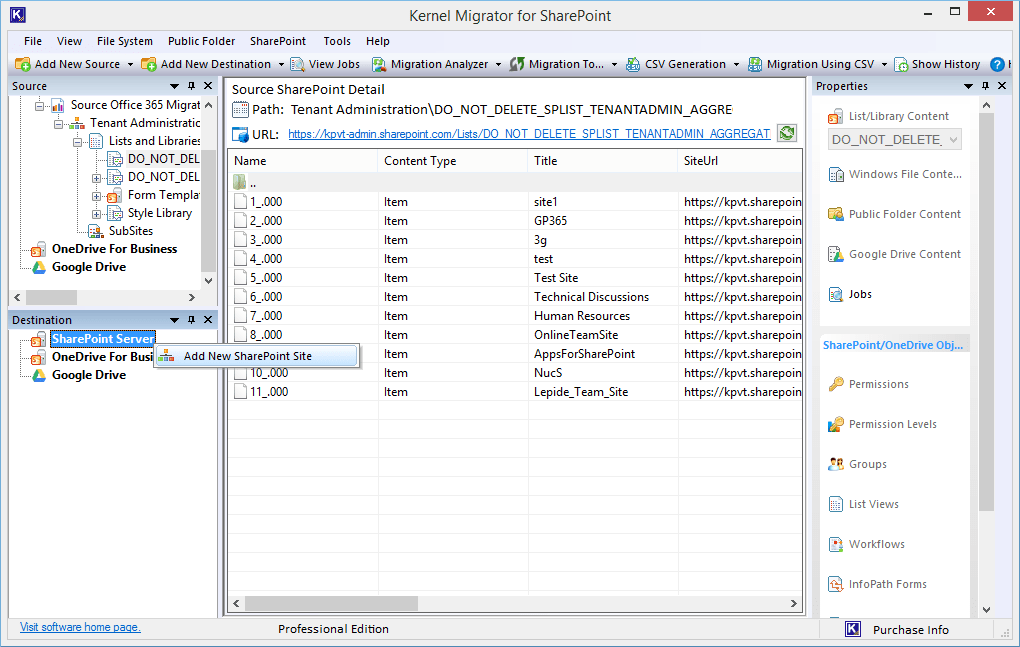This screenshot has width=1020, height=647.
Task: Click the Kernel logo next to Purchase Info
Action: (853, 629)
